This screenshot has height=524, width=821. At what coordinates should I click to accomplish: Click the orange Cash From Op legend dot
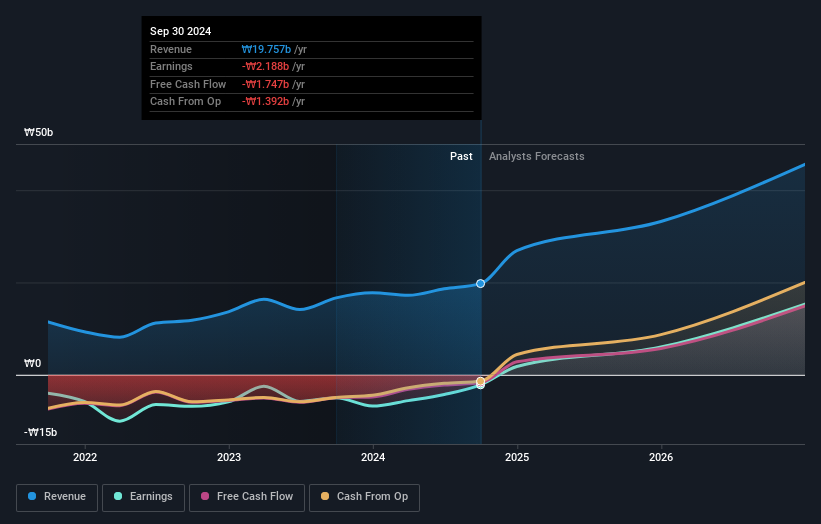pos(325,496)
